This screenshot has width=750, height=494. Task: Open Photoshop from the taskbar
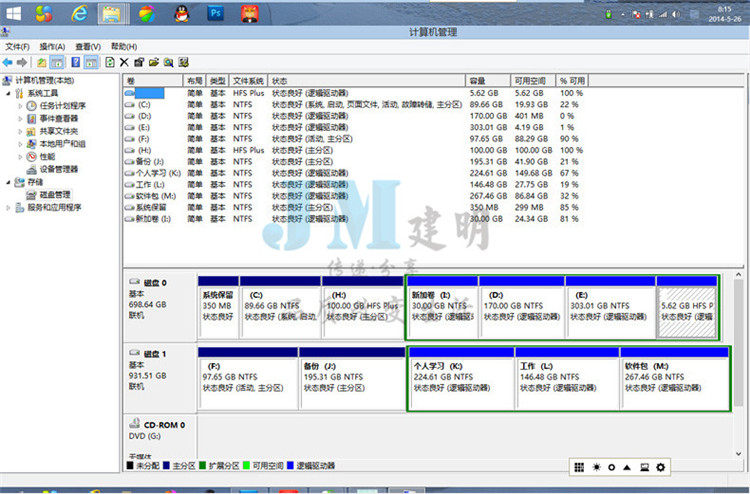(216, 13)
